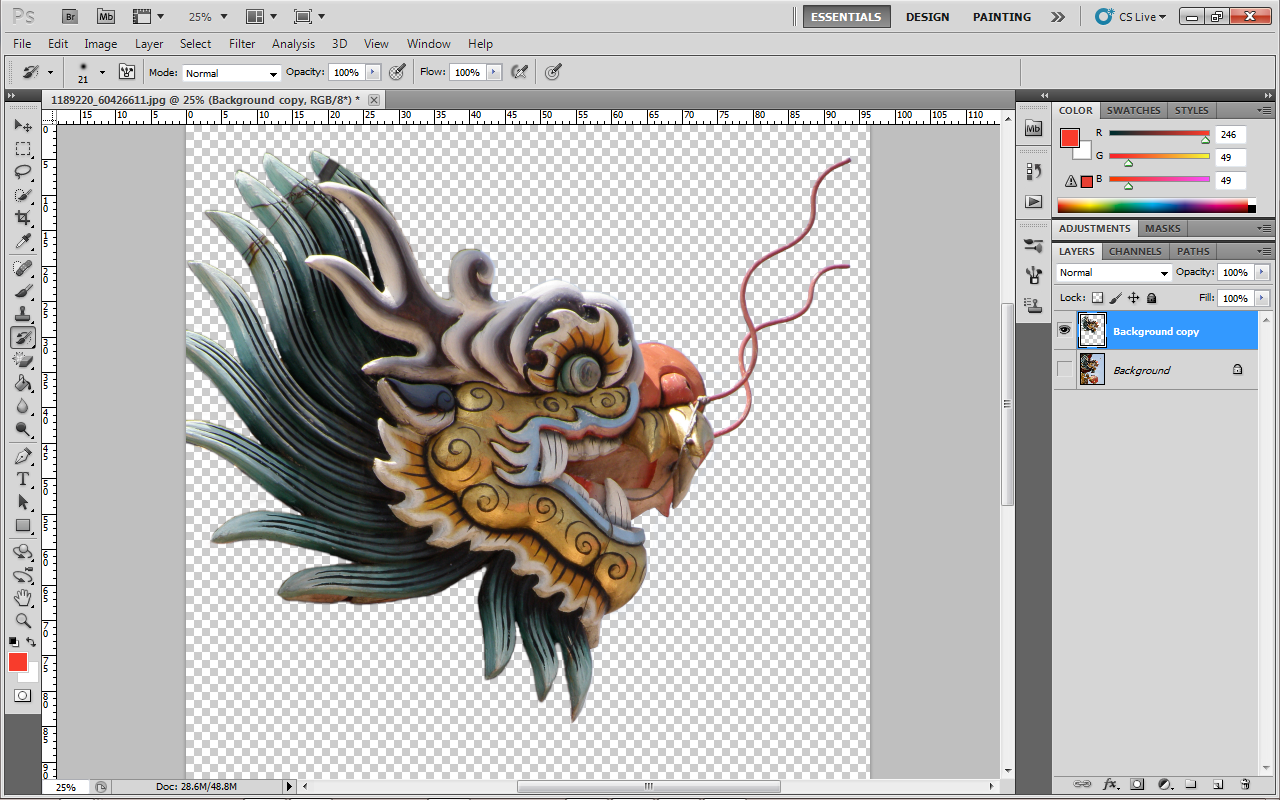The width and height of the screenshot is (1280, 800).
Task: Delete layer with the trash icon
Action: 1245,784
